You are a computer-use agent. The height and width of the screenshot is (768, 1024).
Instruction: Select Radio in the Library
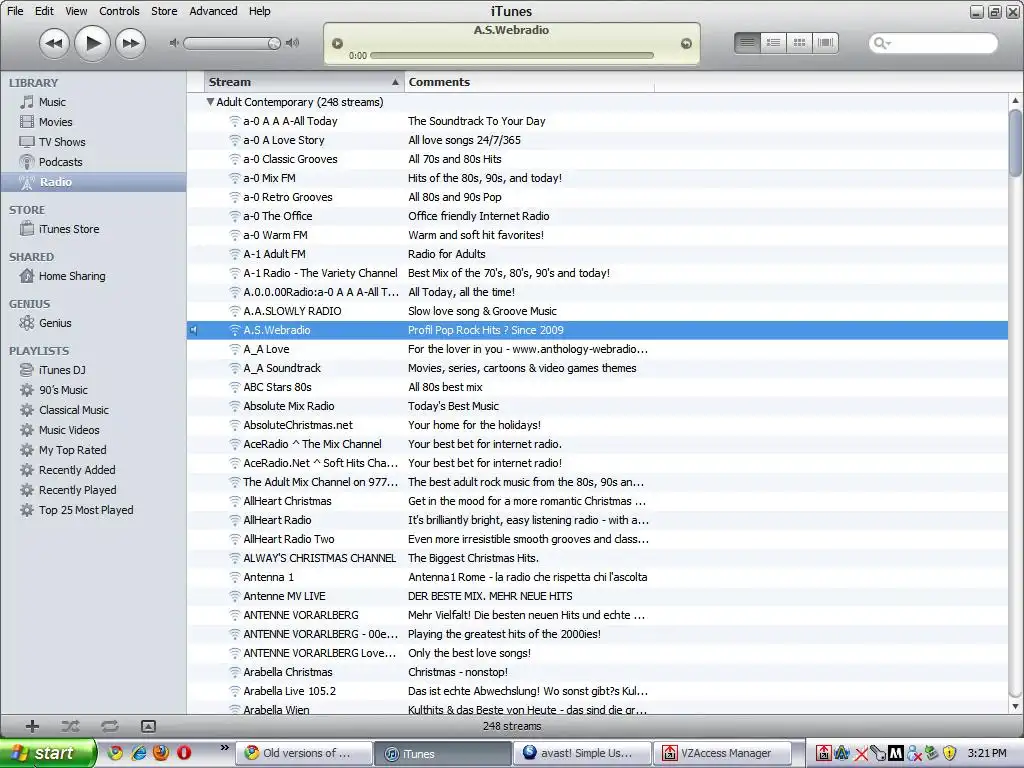[93, 182]
